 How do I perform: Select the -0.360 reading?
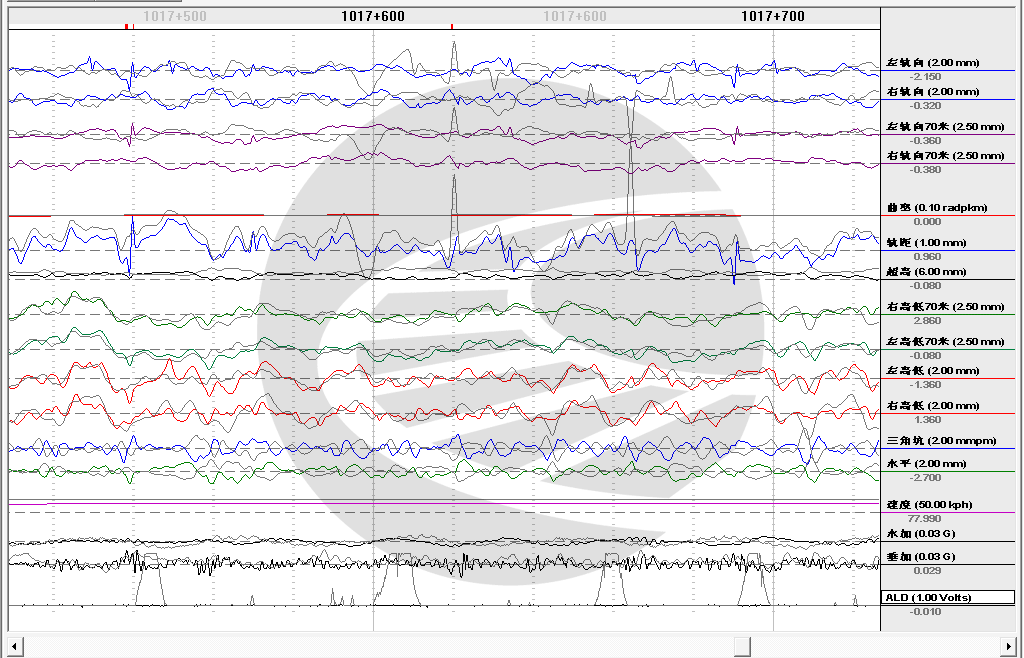[925, 141]
